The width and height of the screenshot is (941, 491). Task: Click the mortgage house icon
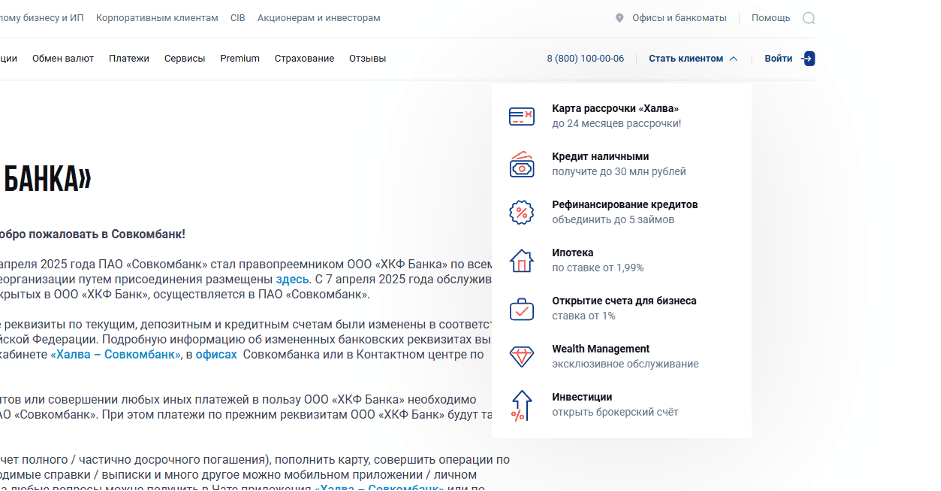click(x=522, y=261)
